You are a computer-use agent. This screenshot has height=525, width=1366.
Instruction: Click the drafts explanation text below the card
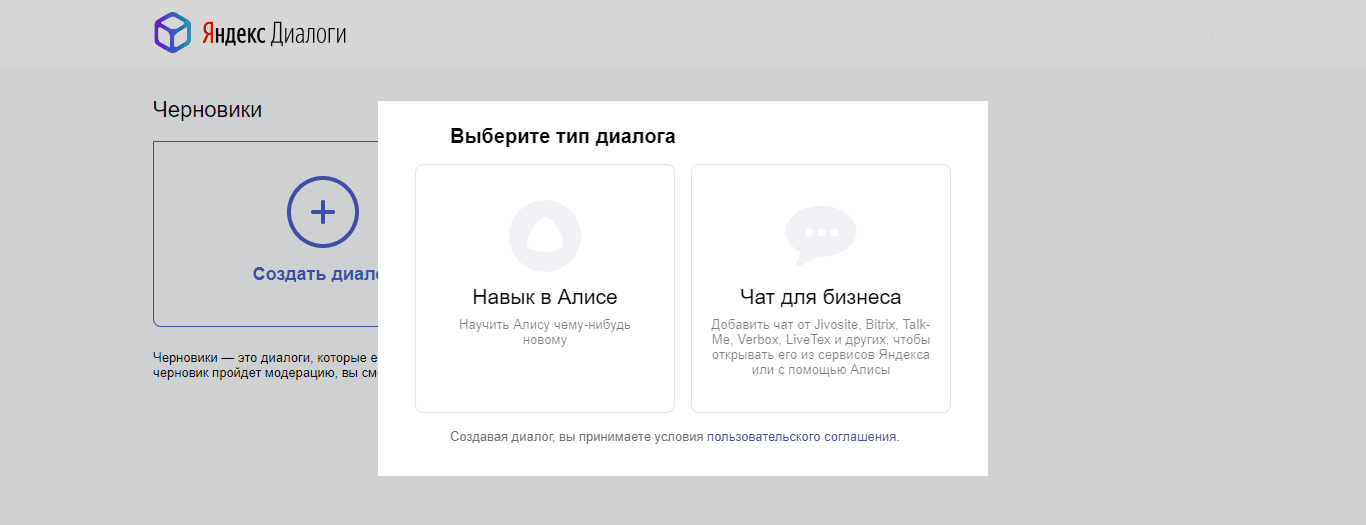coord(264,365)
